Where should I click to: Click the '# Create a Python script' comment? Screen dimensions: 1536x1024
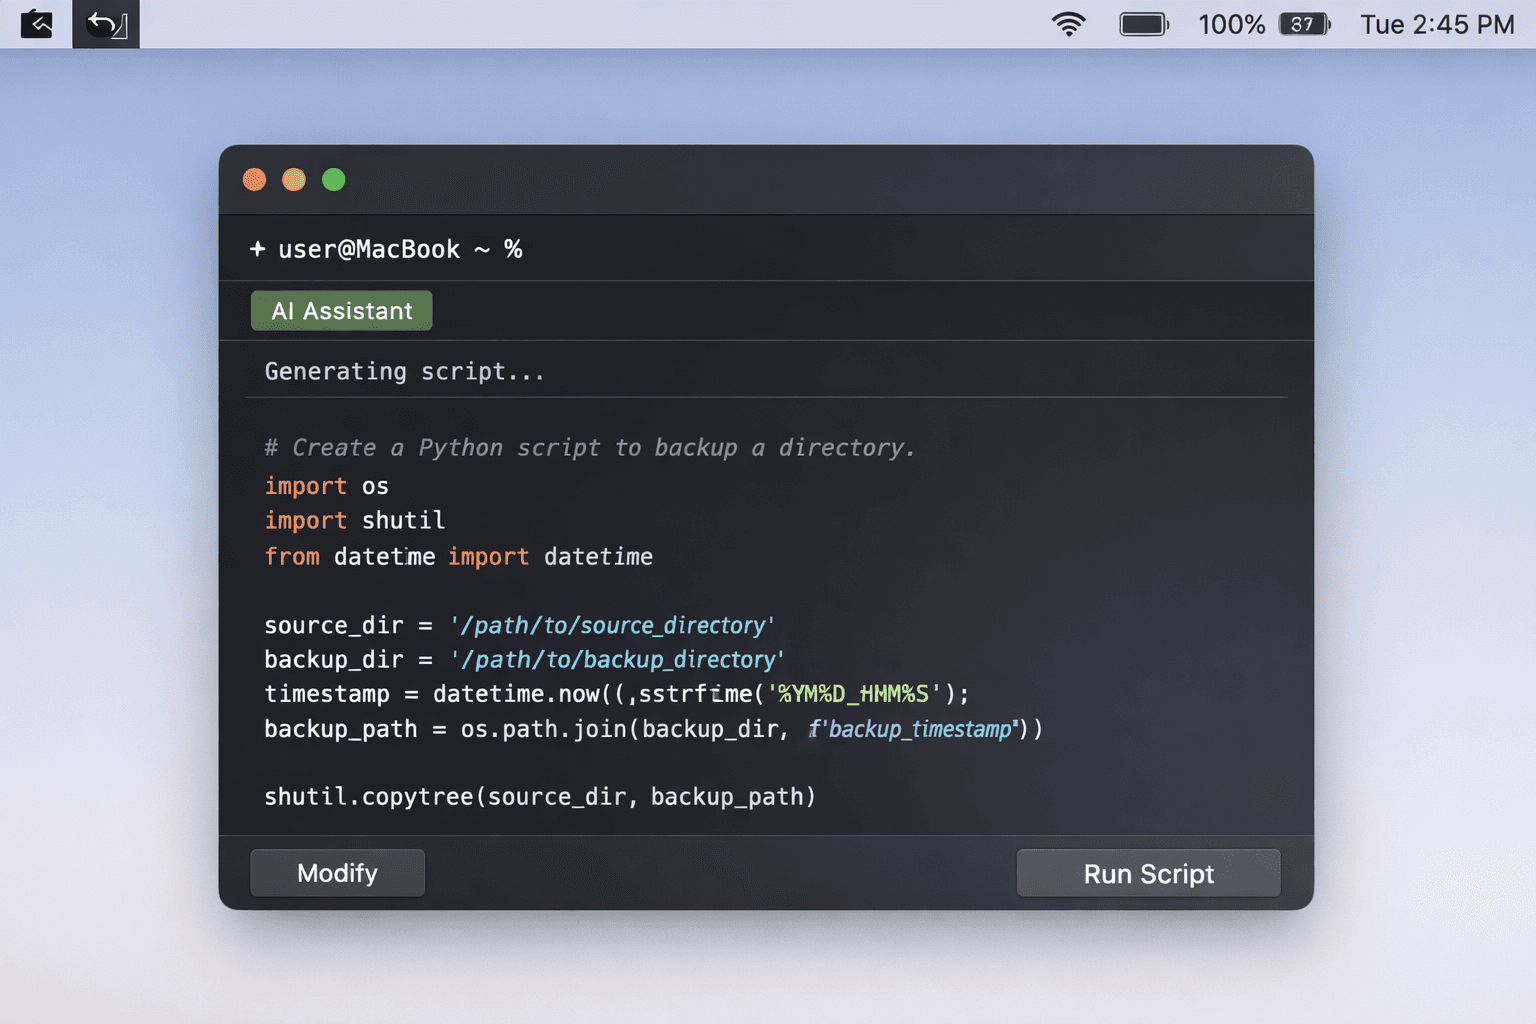tap(590, 447)
